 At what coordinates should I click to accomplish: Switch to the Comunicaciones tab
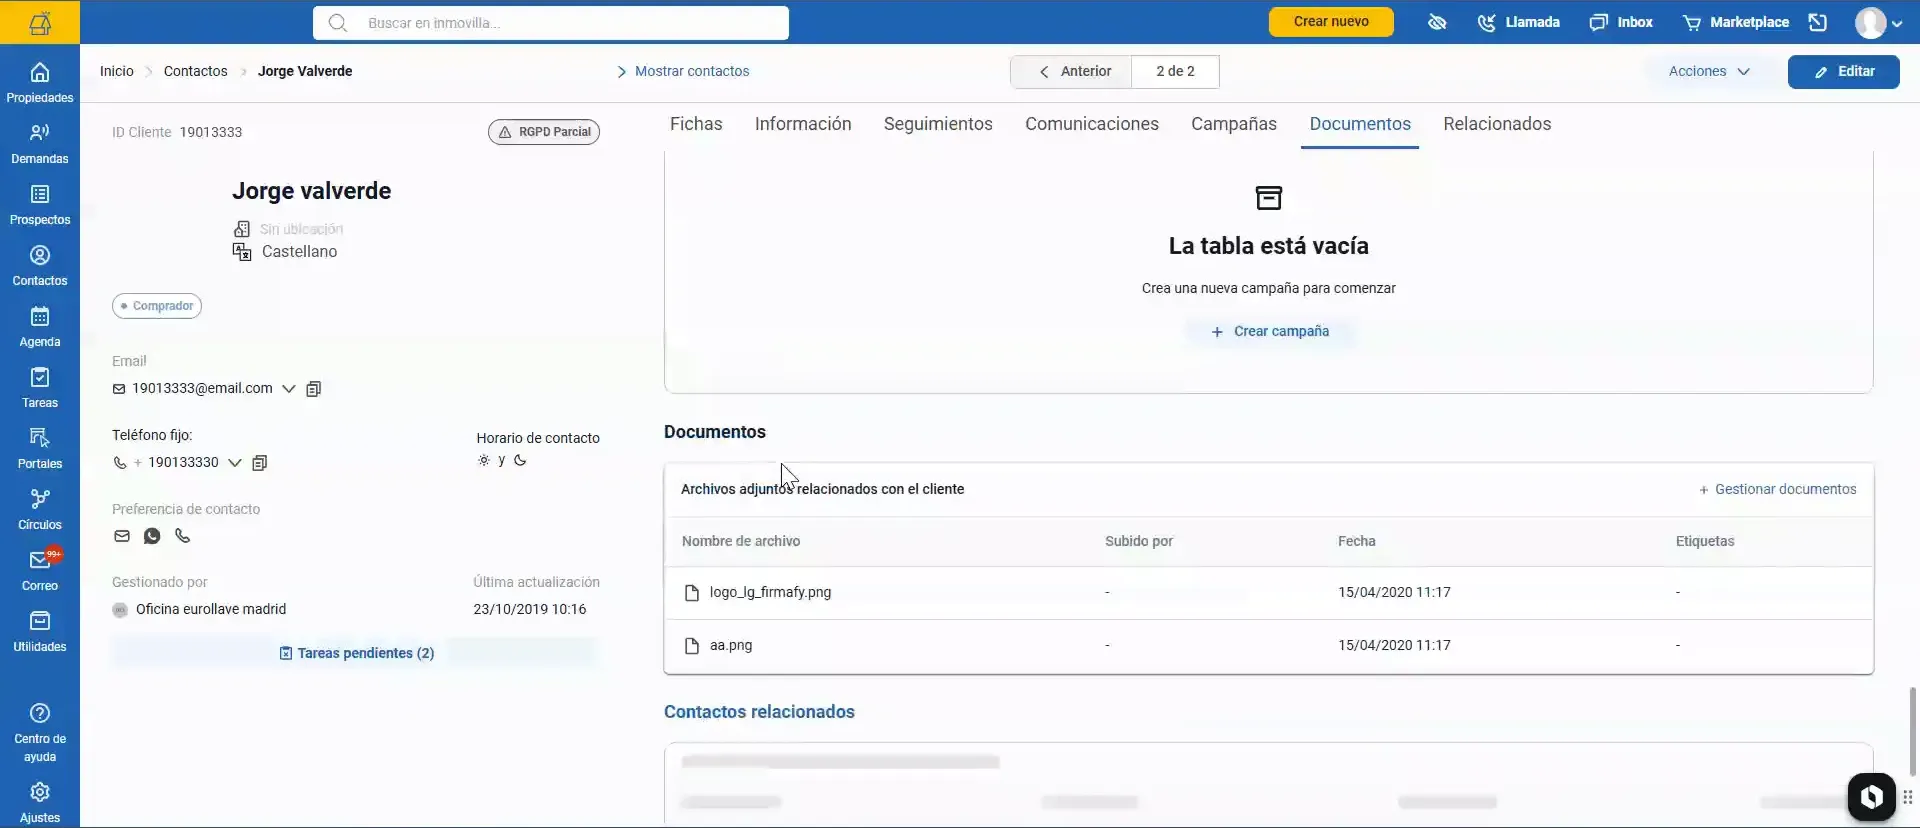pyautogui.click(x=1092, y=124)
